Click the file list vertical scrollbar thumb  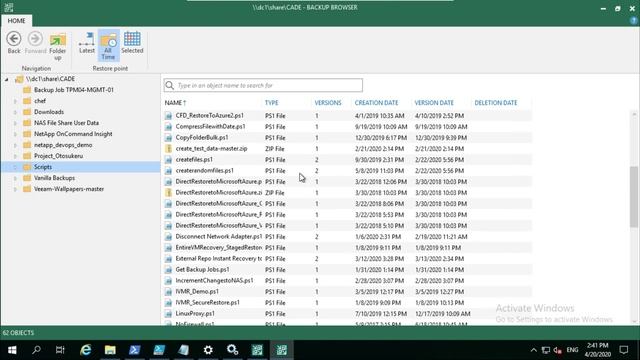coord(633,197)
